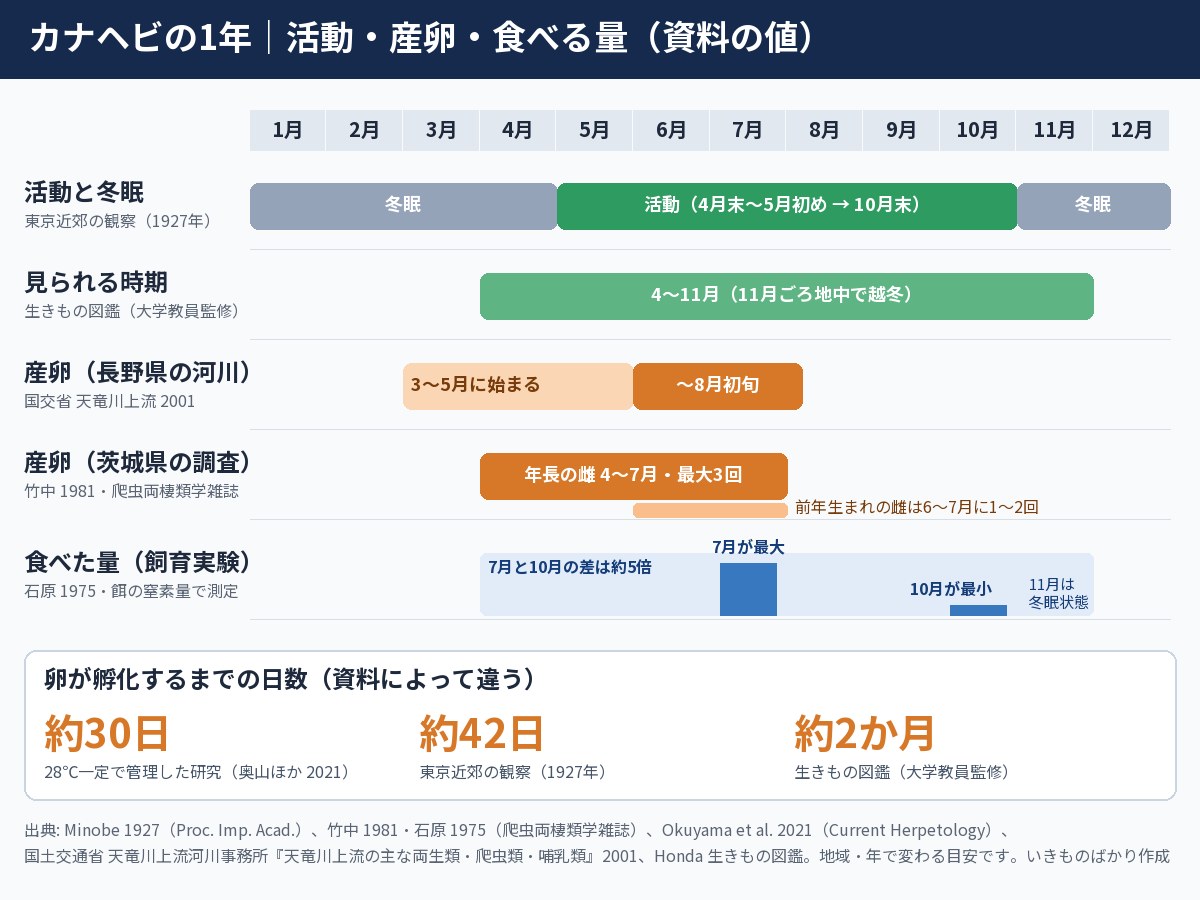The image size is (1200, 900).
Task: Click the 東京近郊の観察（1927年） subtitle under 活動と冬眠
Action: coord(118,221)
